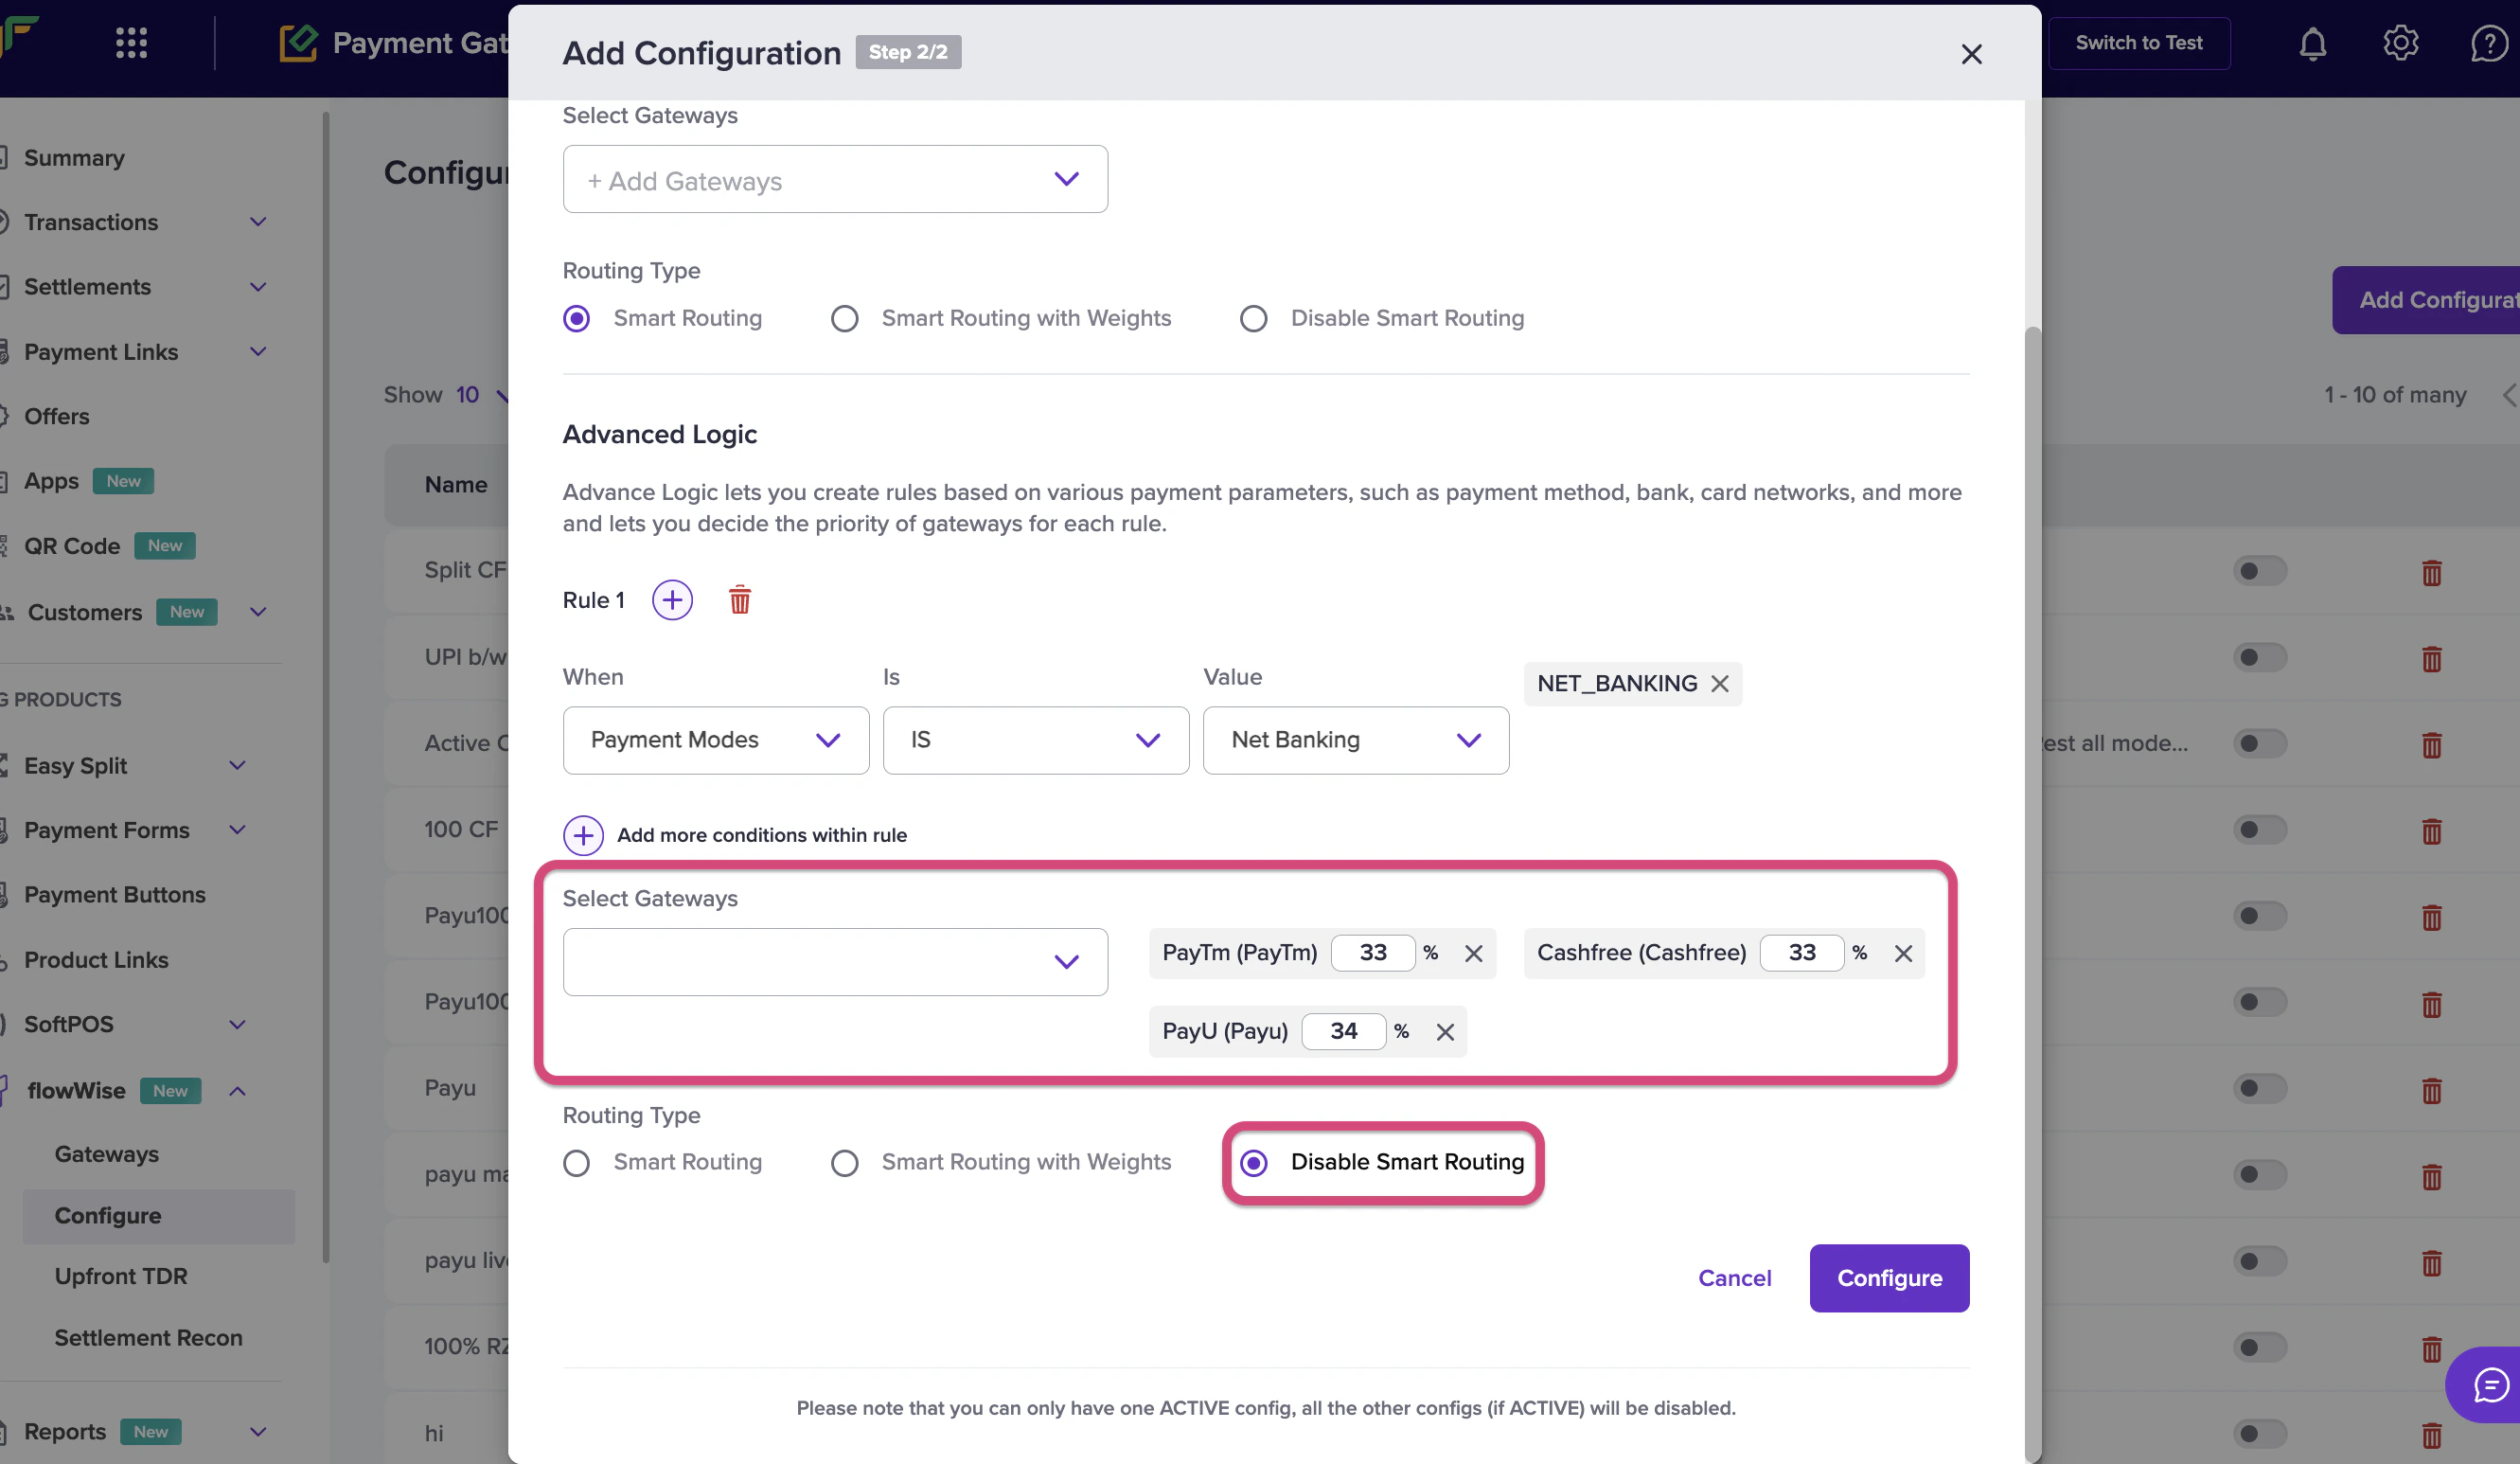Viewport: 2520px width, 1464px height.
Task: Click the plus icon next to Rule 1
Action: (672, 600)
